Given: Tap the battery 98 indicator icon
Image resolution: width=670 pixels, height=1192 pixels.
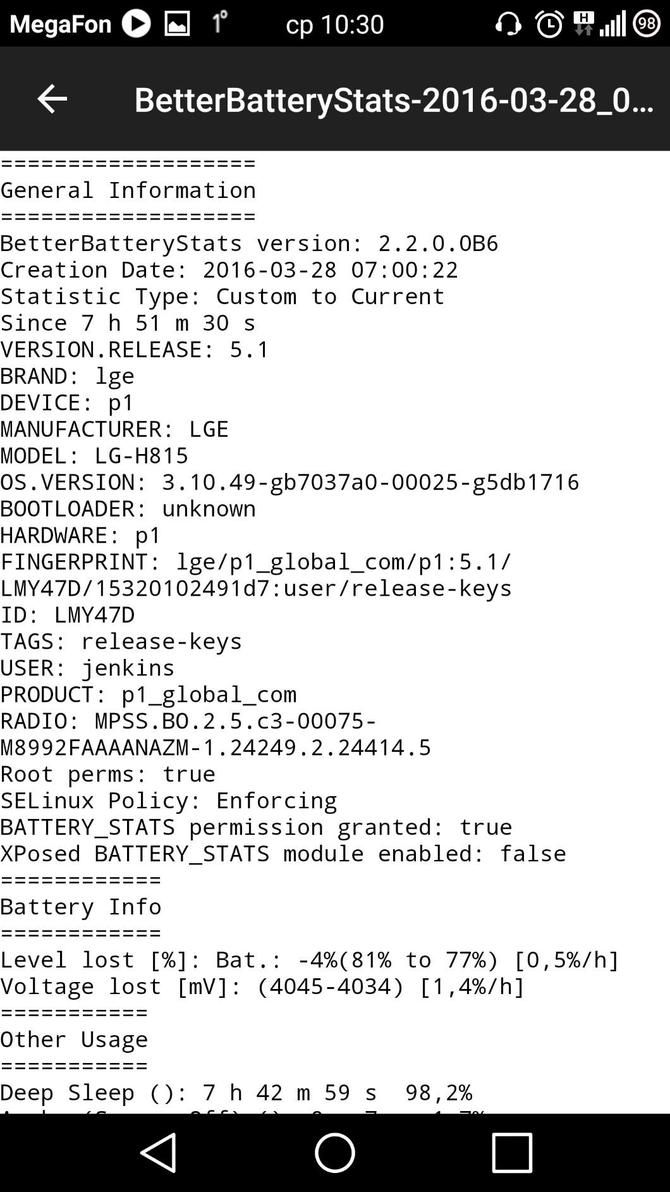Looking at the screenshot, I should point(647,23).
